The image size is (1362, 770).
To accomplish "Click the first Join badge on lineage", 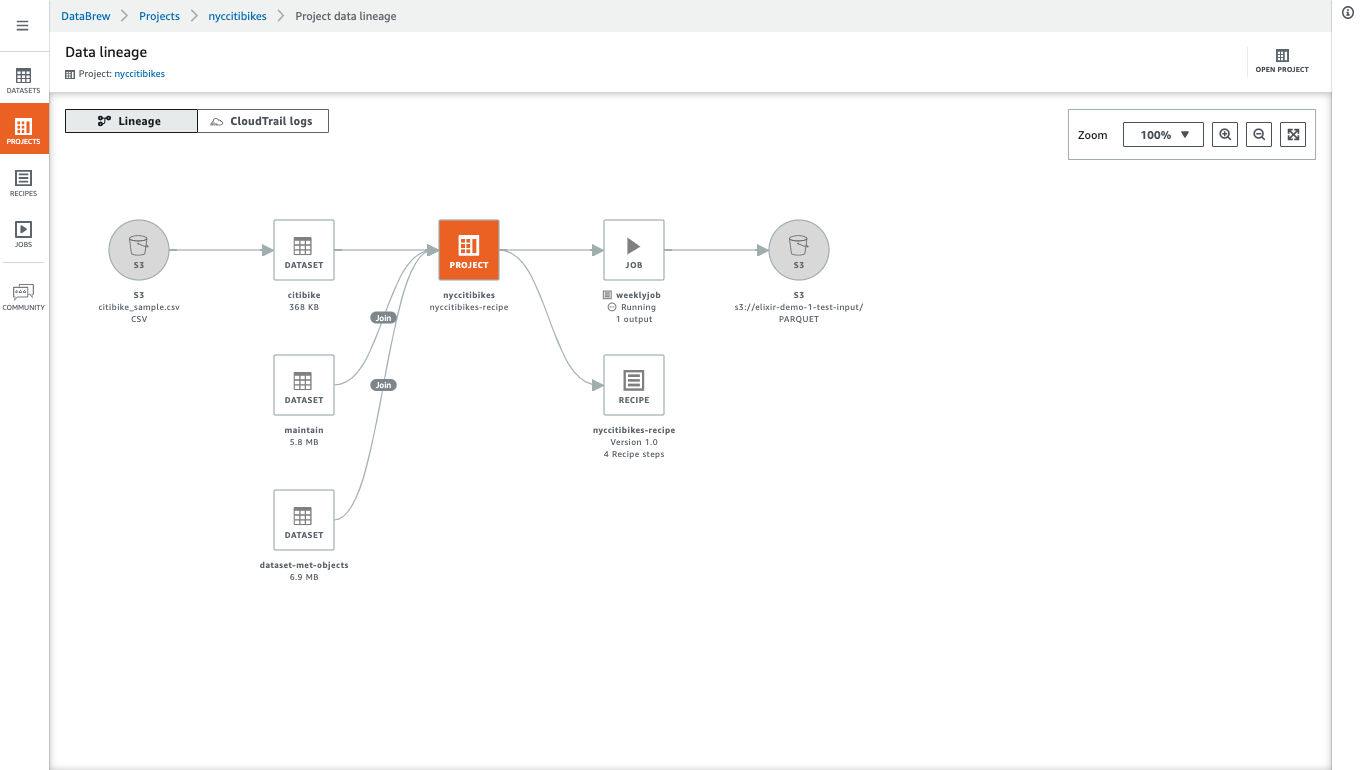I will [x=383, y=317].
